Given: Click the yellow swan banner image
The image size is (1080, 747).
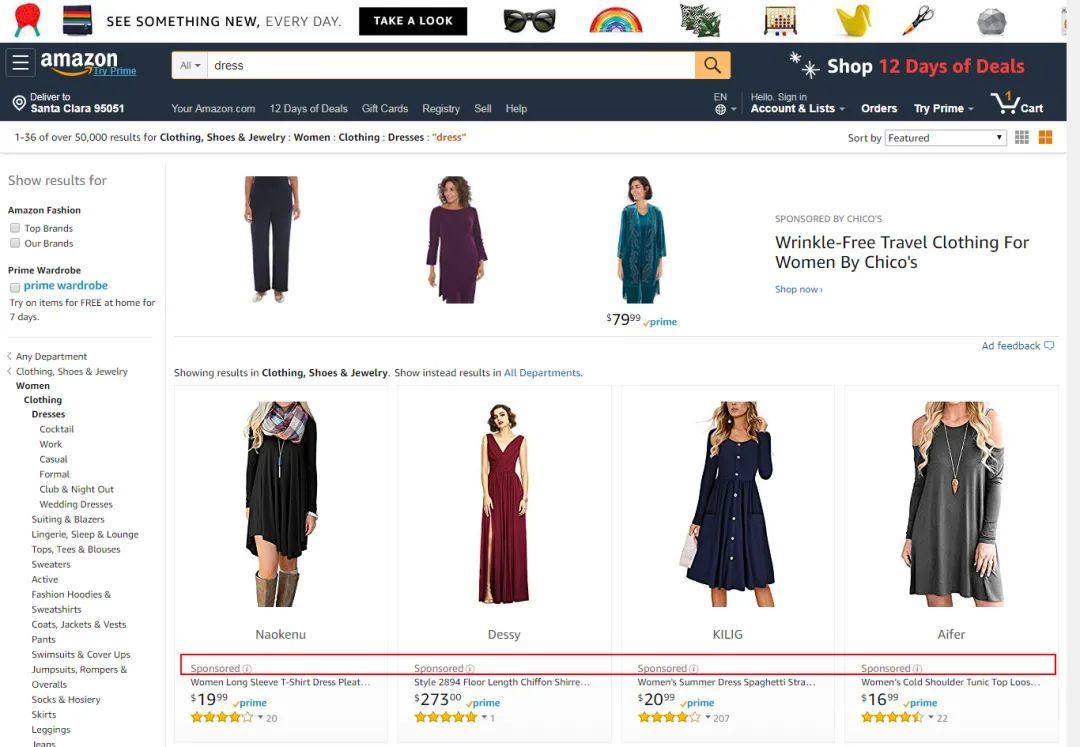Looking at the screenshot, I should tap(853, 20).
